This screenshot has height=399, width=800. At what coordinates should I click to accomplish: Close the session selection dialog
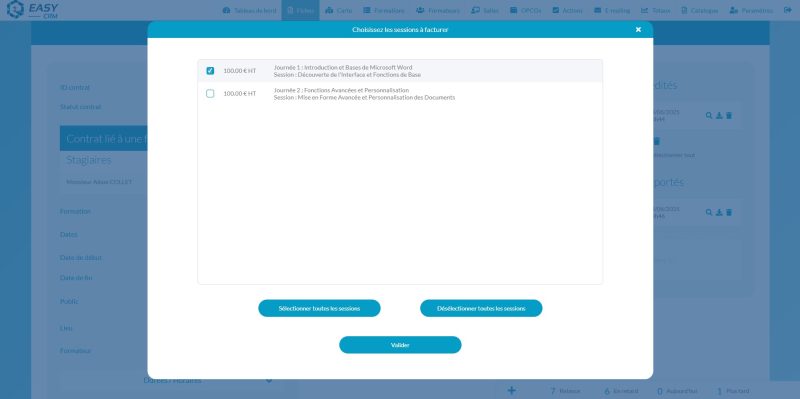coord(638,30)
